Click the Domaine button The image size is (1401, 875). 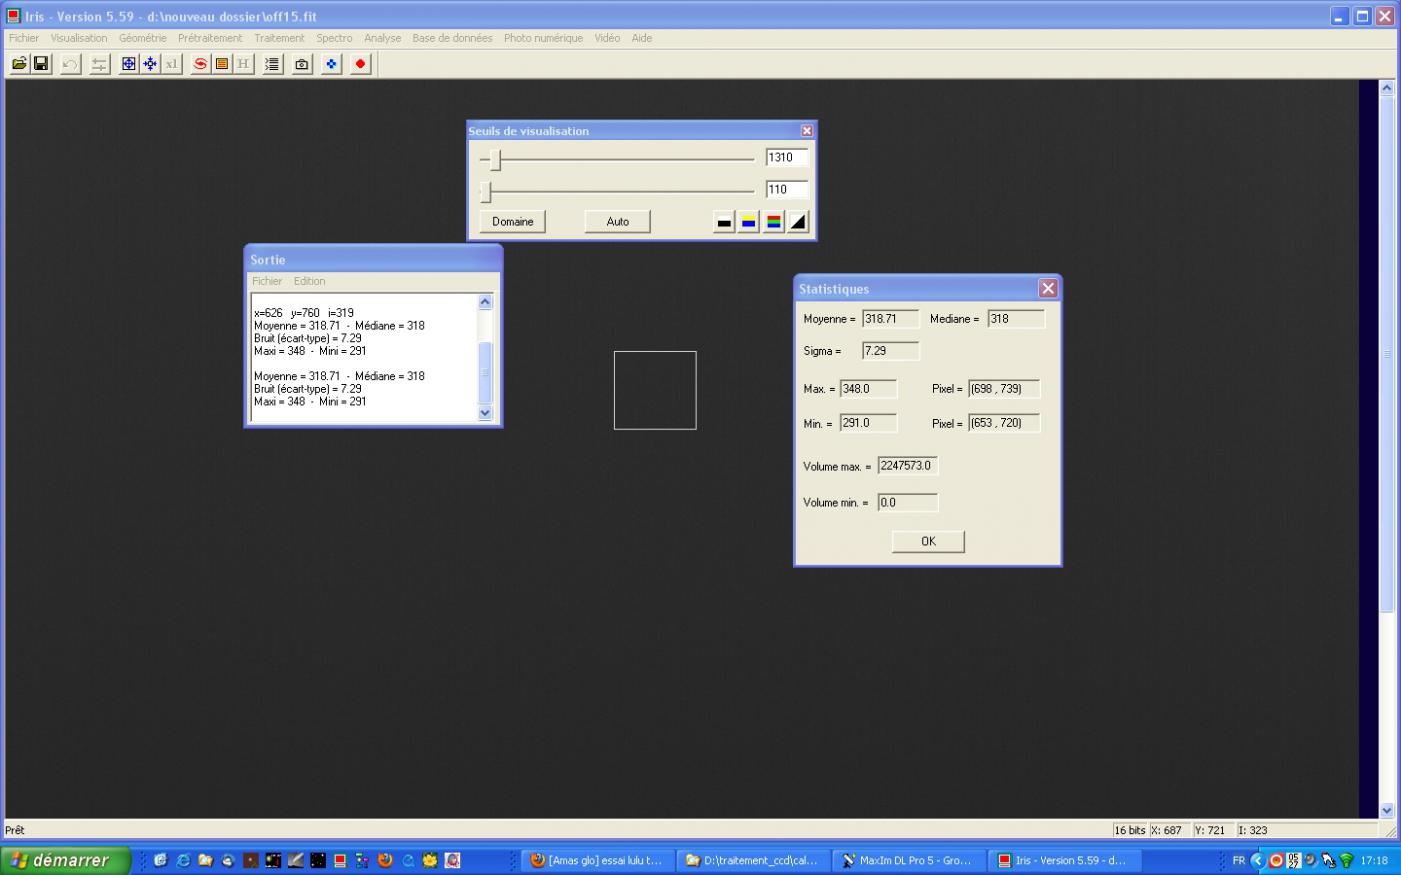pyautogui.click(x=513, y=222)
